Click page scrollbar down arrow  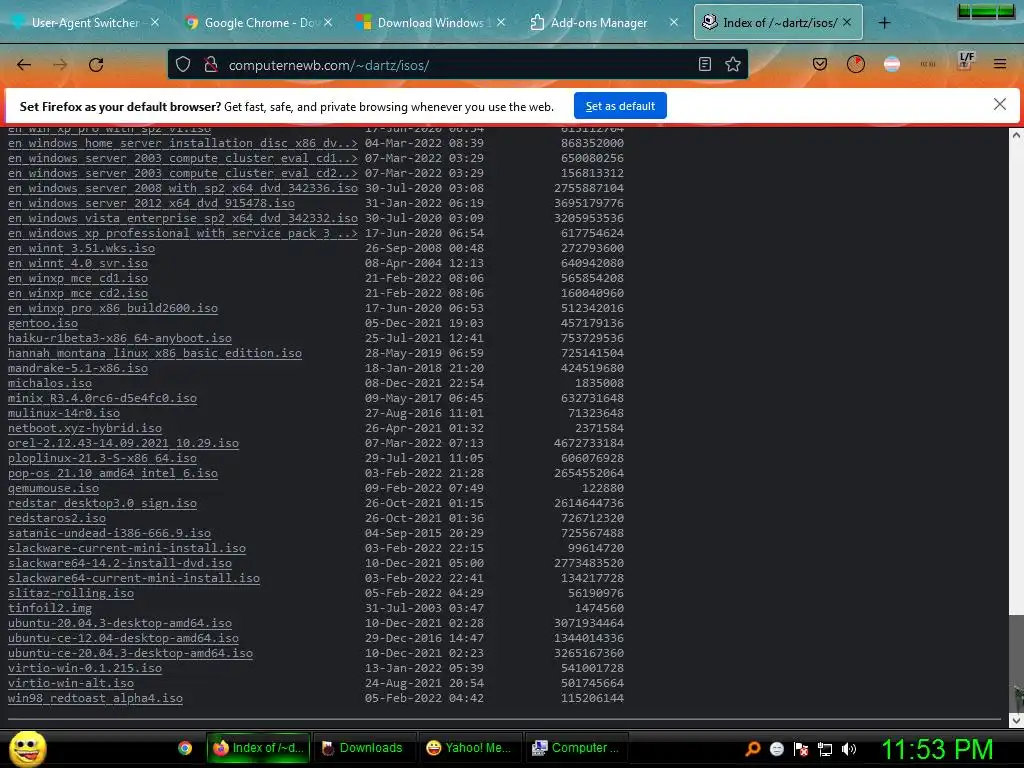[1016, 720]
